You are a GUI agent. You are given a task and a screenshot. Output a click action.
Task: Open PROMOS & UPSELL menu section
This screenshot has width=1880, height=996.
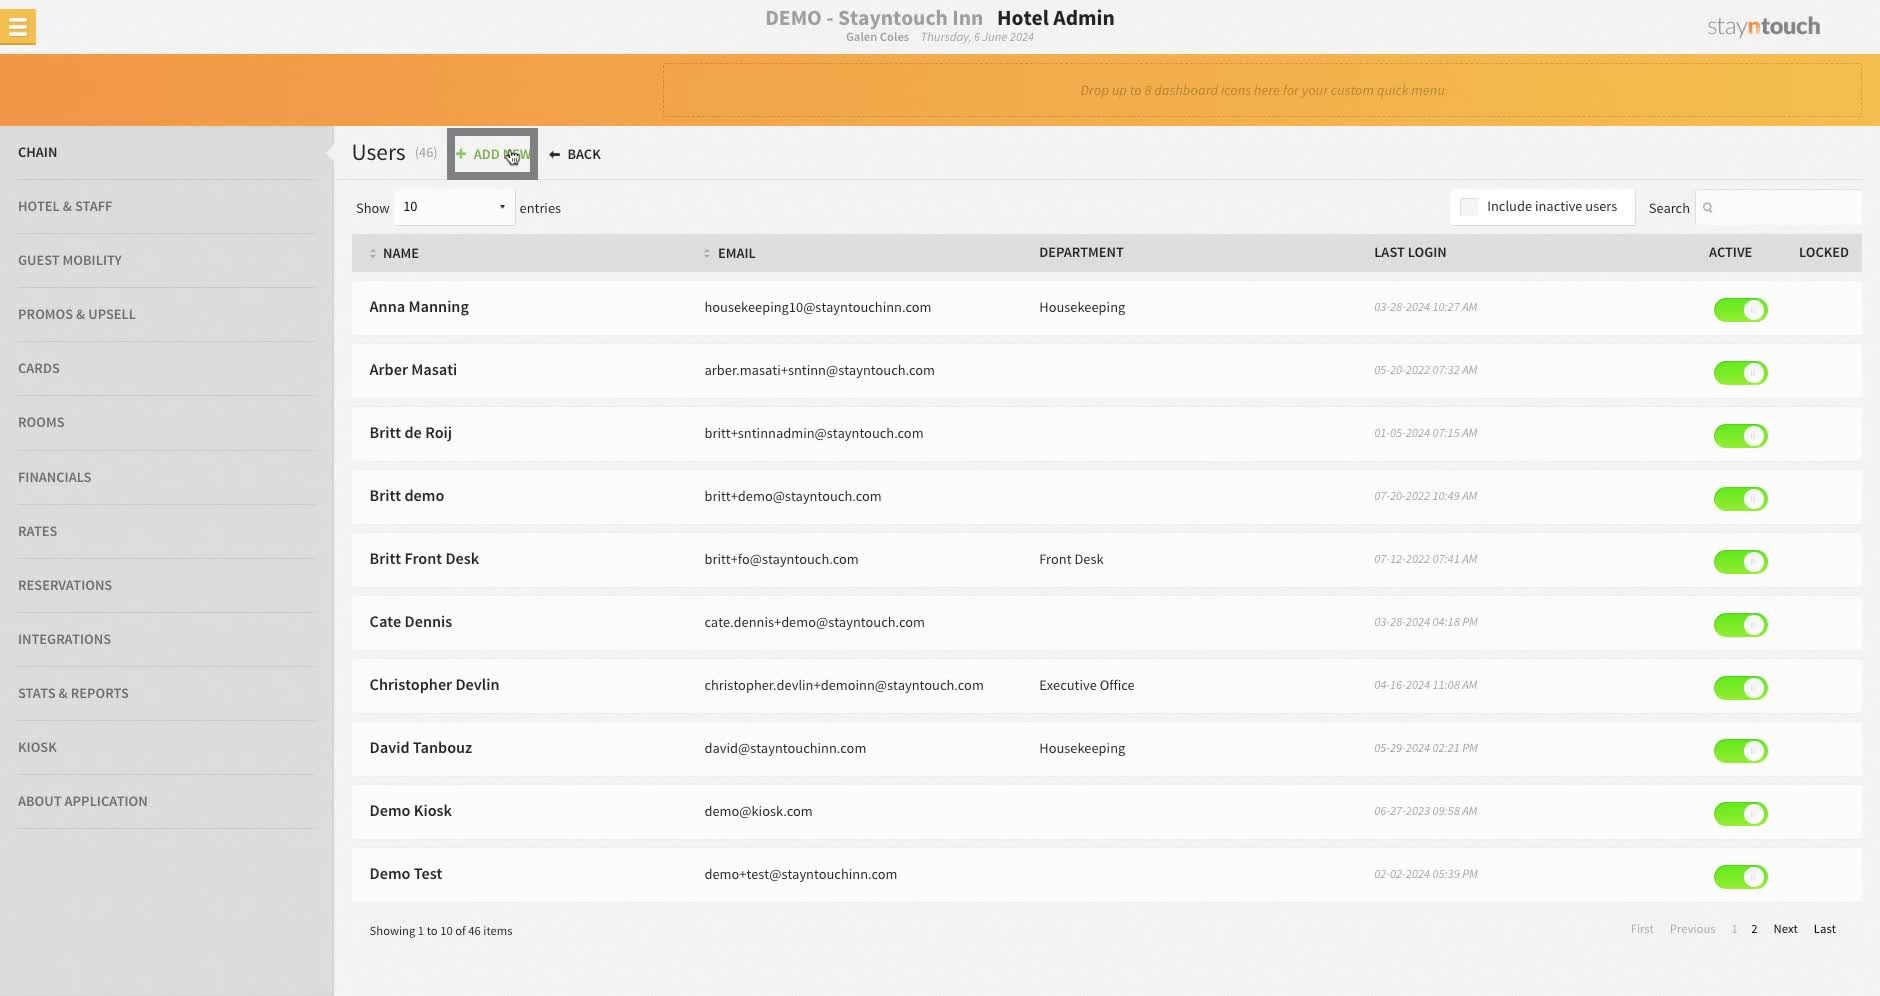coord(77,315)
